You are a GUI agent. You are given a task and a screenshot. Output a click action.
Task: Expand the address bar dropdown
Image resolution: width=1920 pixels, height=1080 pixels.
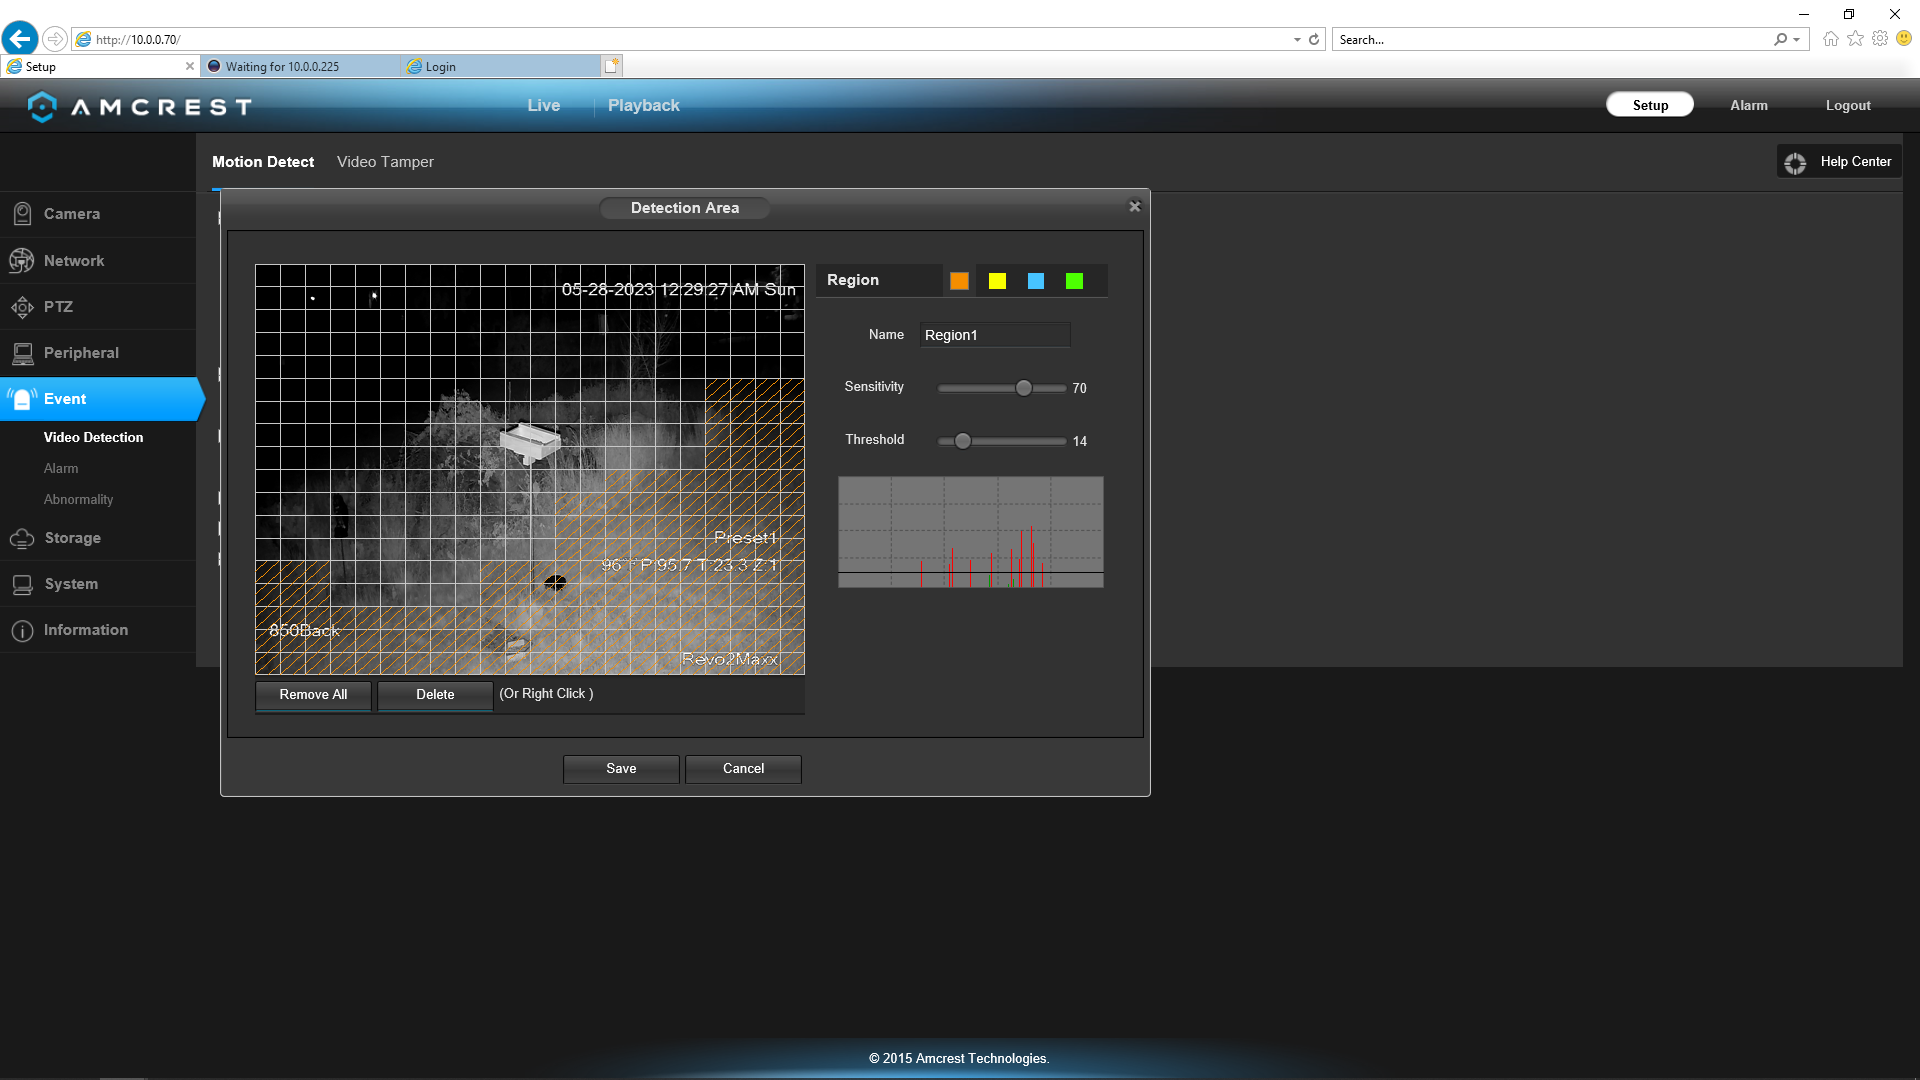(x=1297, y=40)
